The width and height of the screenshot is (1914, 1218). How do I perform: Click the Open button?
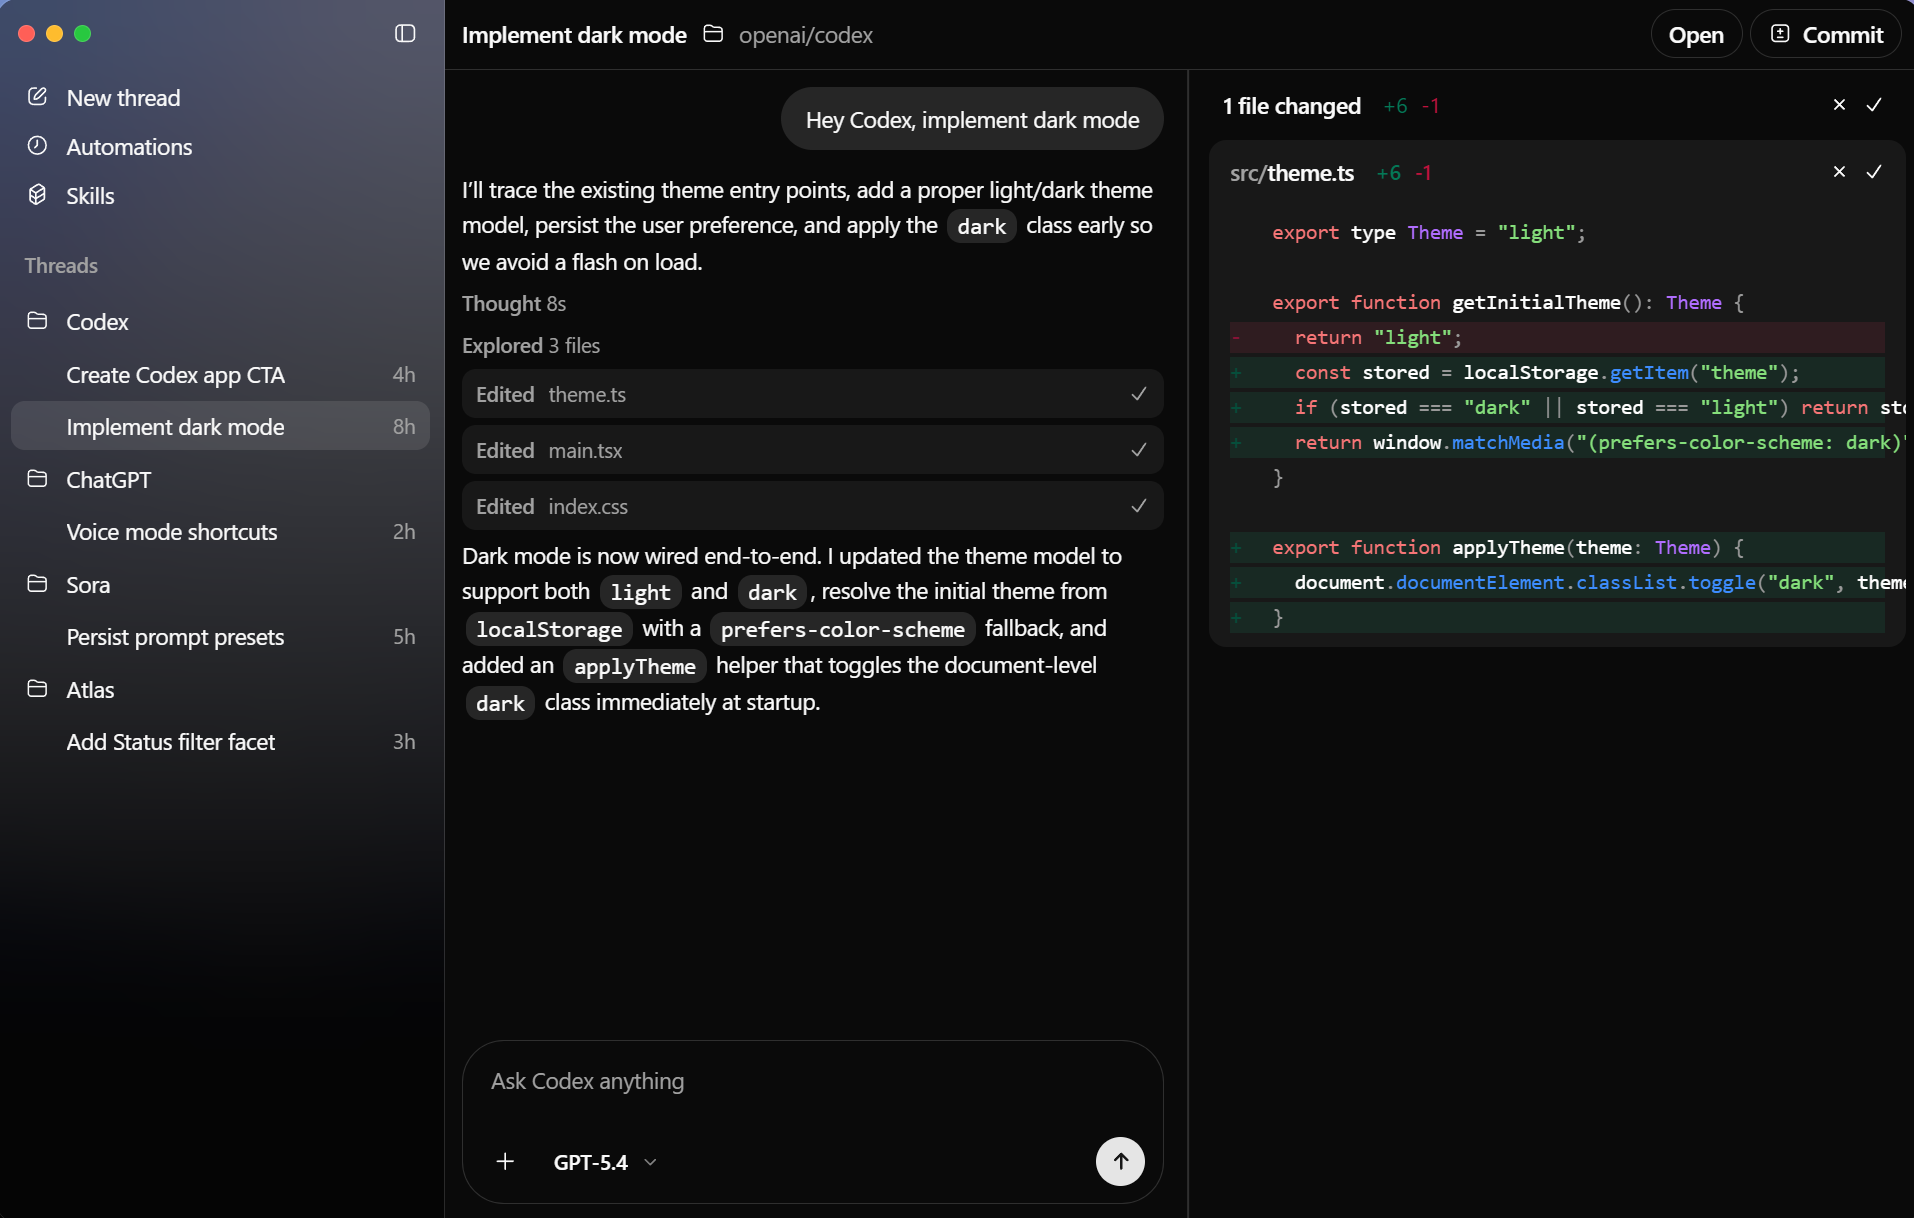1696,35
